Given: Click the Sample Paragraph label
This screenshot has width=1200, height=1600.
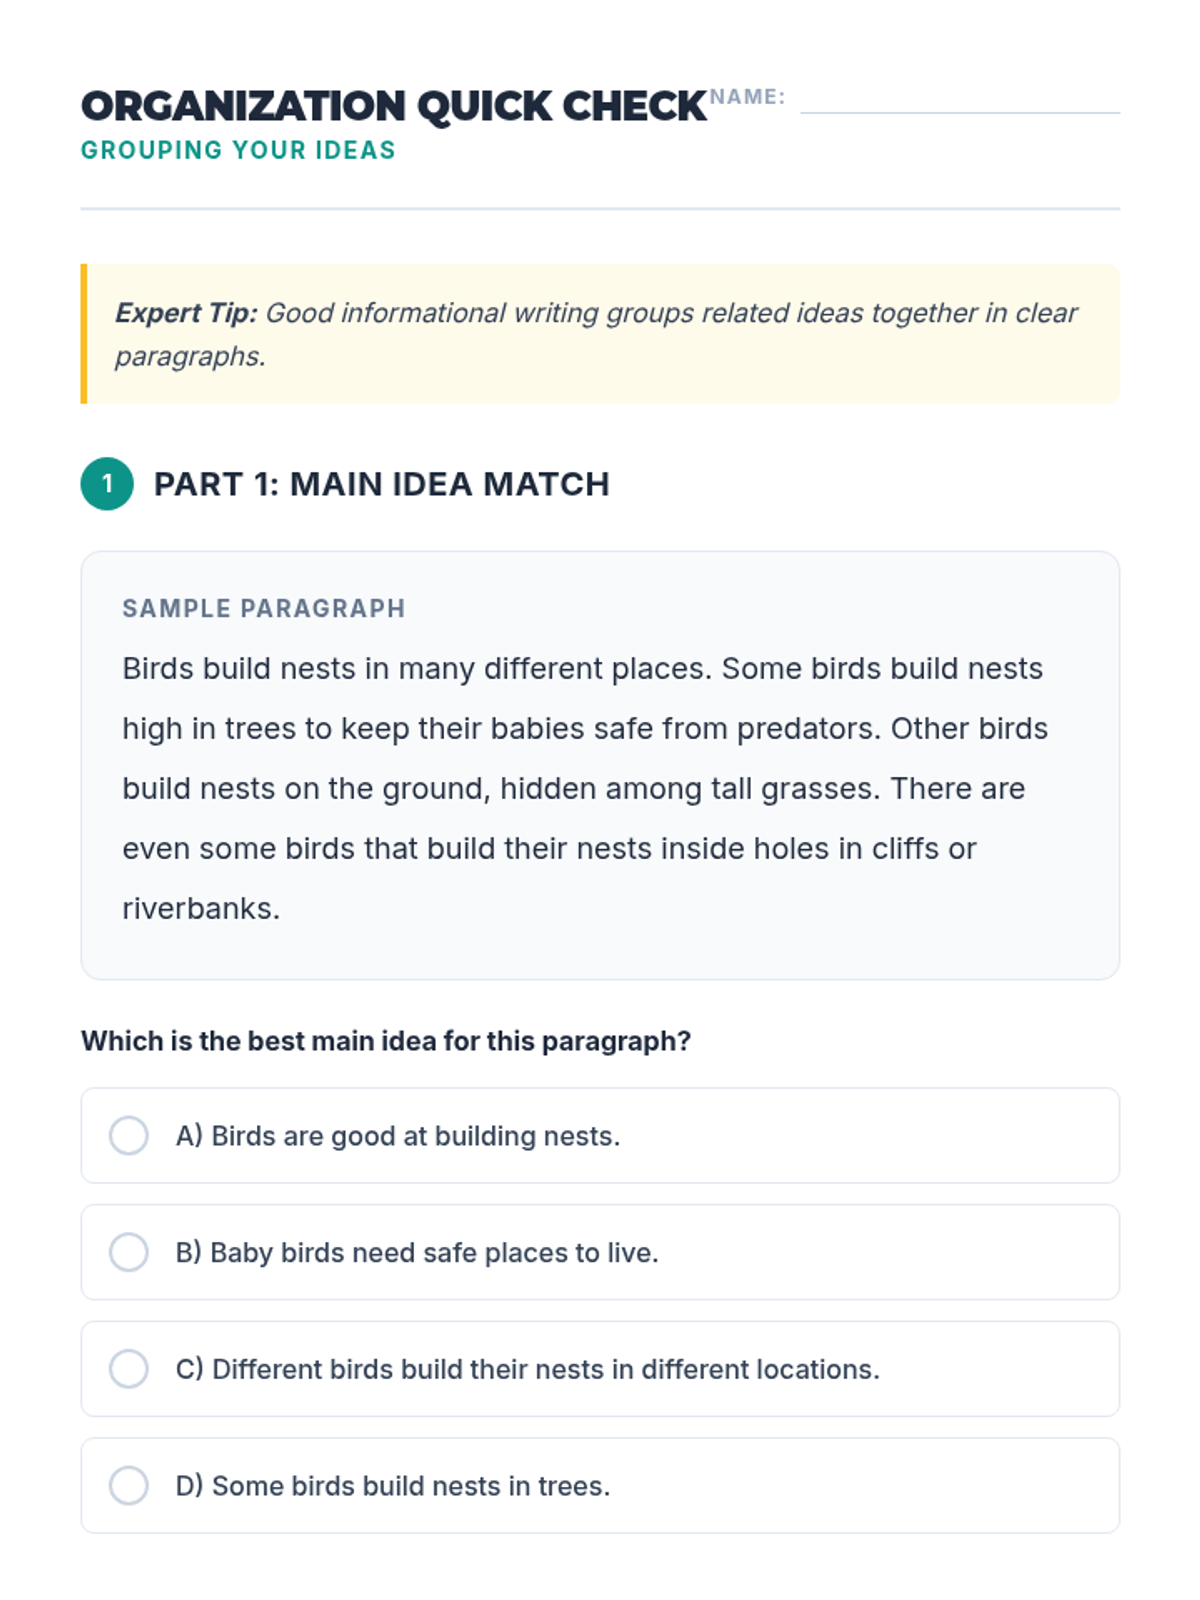Looking at the screenshot, I should [264, 608].
